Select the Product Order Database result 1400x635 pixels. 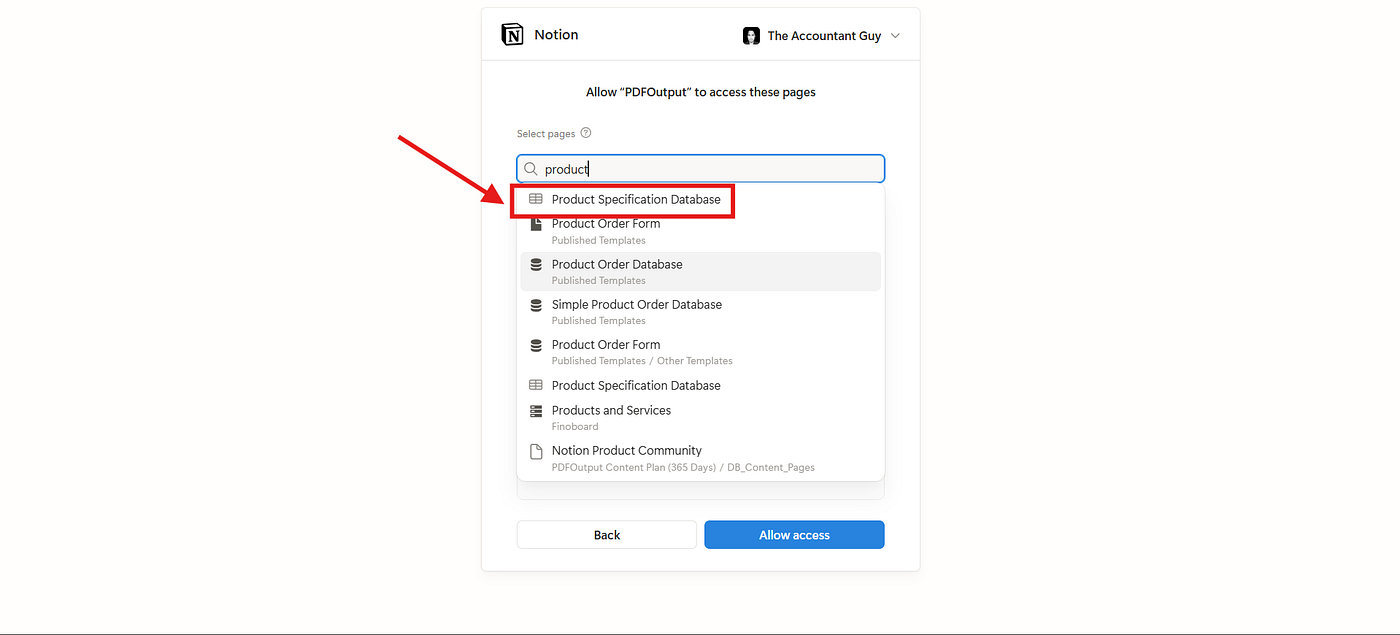tap(700, 271)
